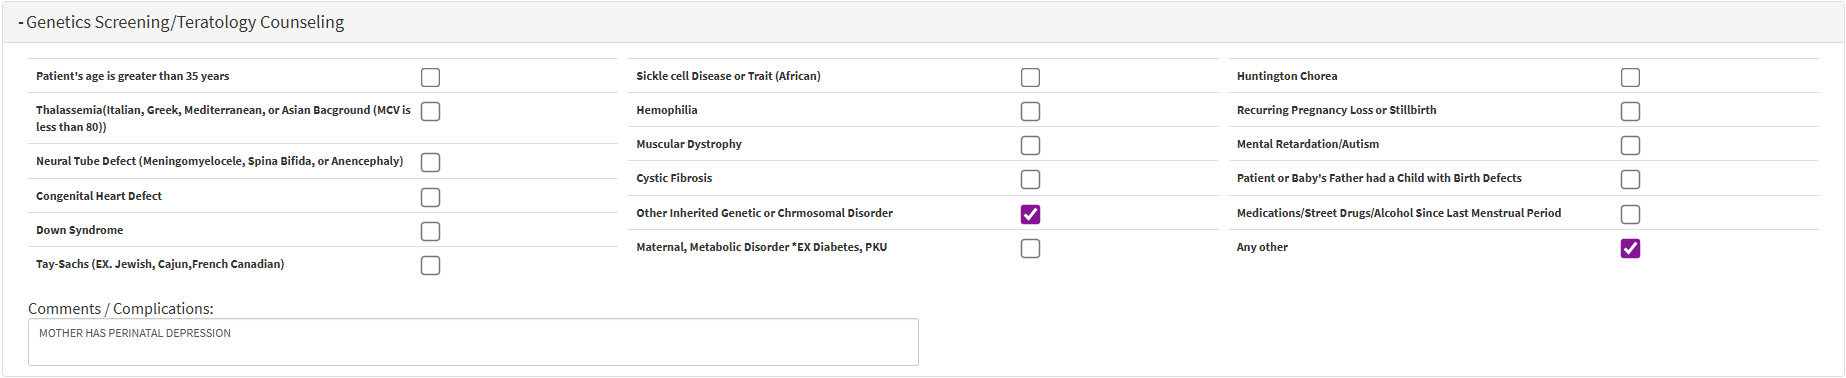Click the Comments / Complications text field
Screen dimensions: 1846x378
coord(473,342)
